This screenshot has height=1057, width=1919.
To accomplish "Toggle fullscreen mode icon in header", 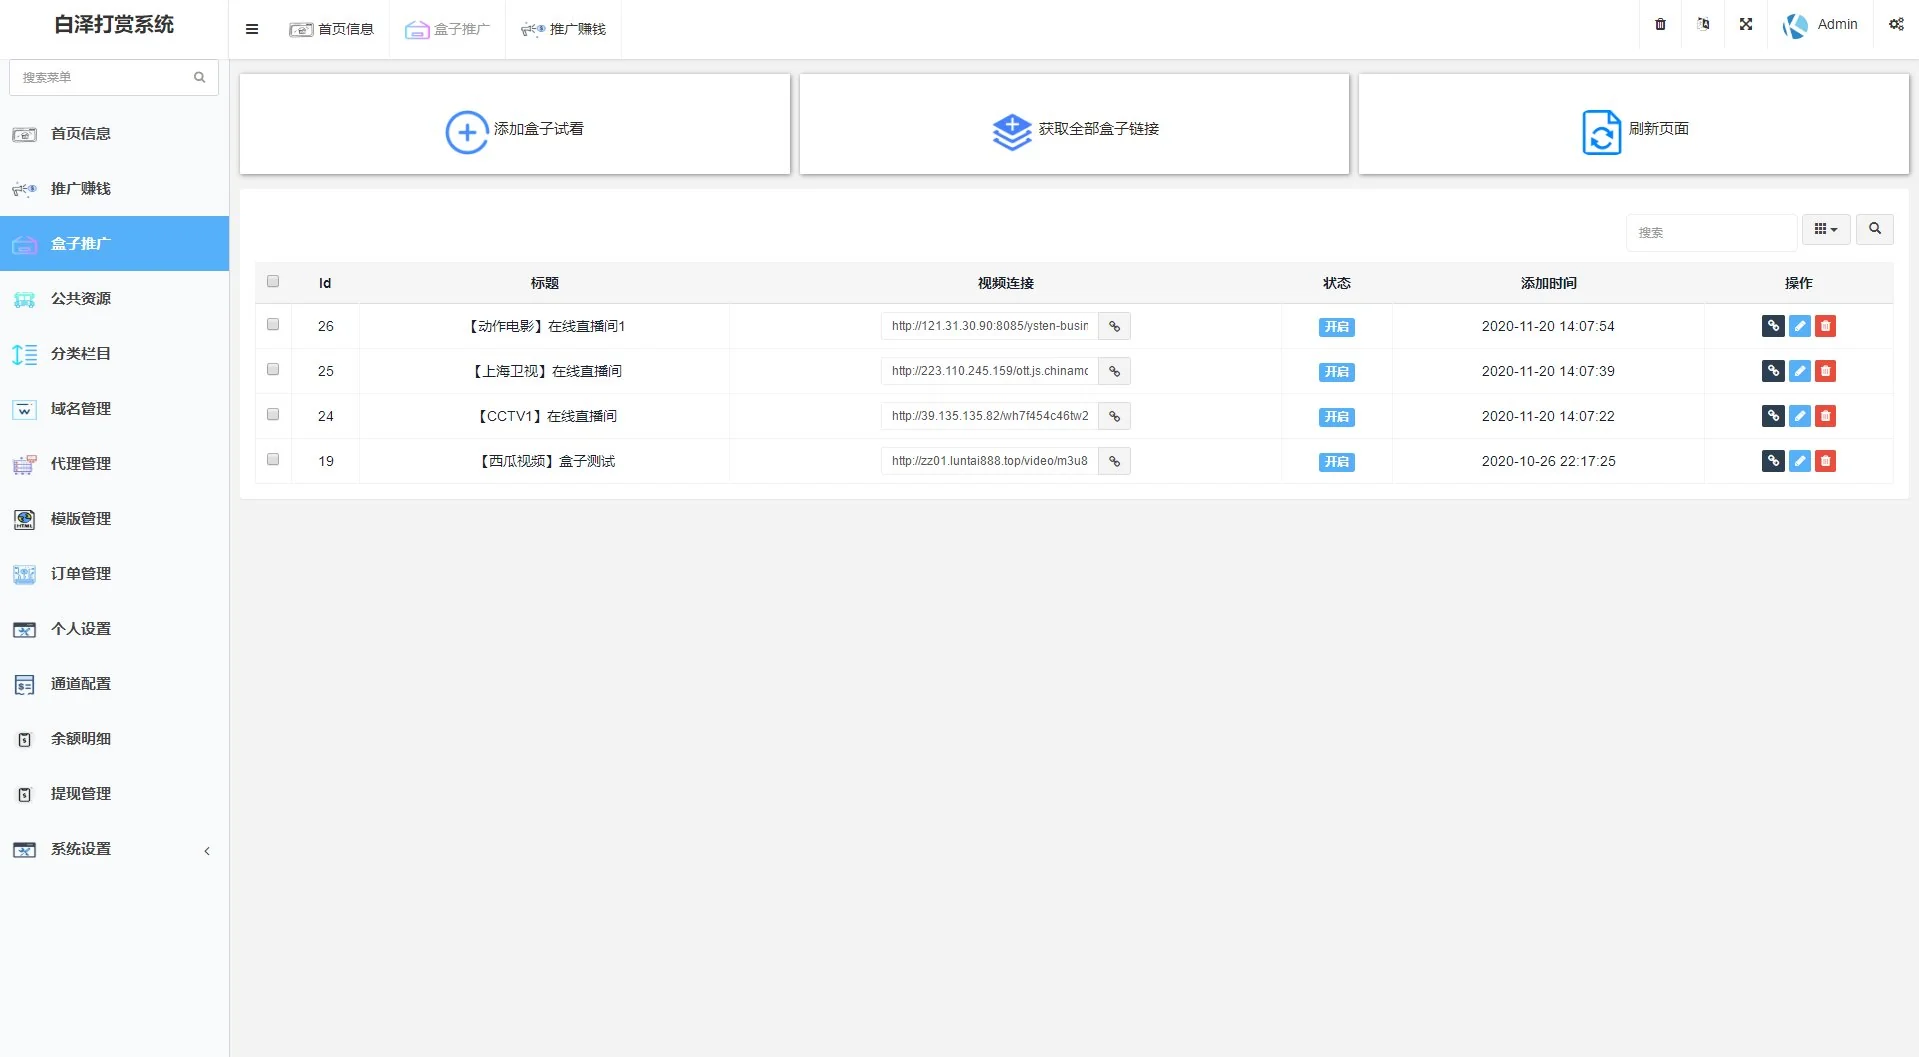I will tap(1745, 24).
